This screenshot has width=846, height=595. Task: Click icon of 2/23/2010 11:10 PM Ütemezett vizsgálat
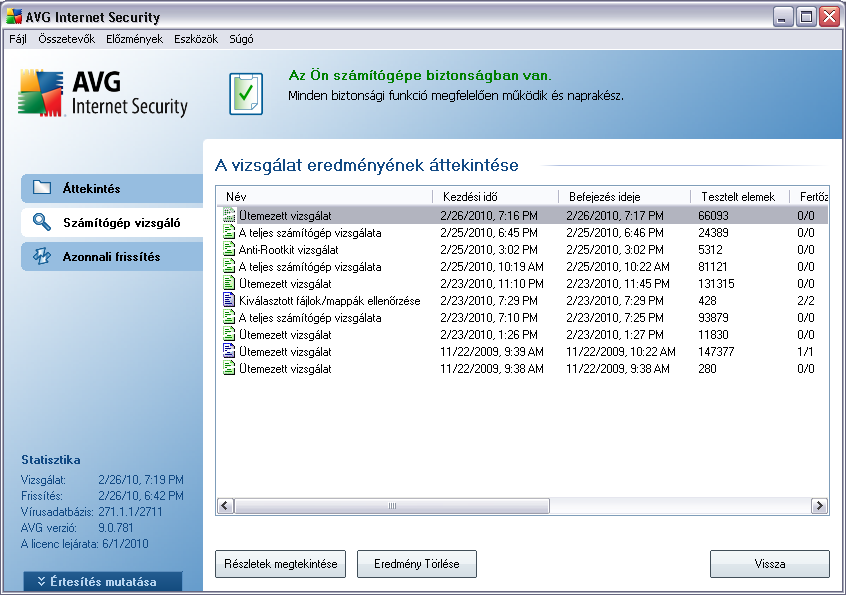pos(229,283)
